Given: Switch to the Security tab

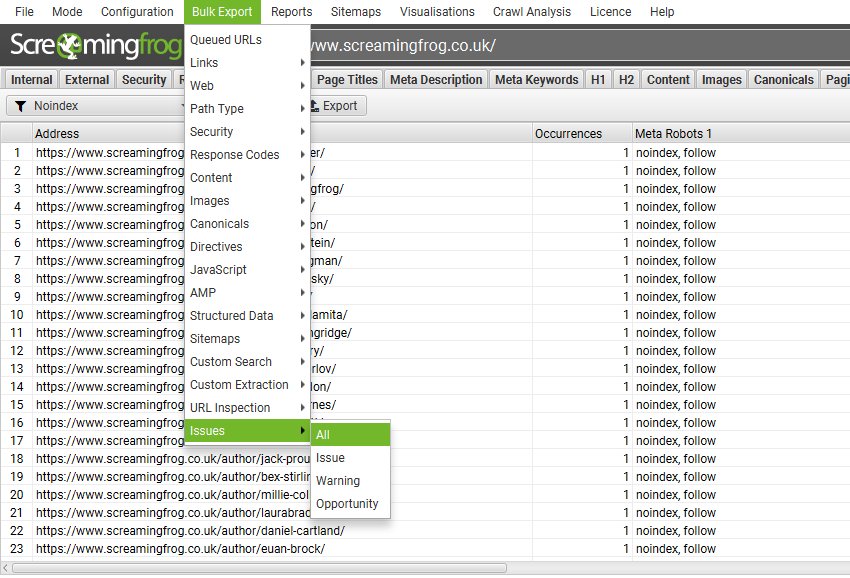Looking at the screenshot, I should coord(144,80).
